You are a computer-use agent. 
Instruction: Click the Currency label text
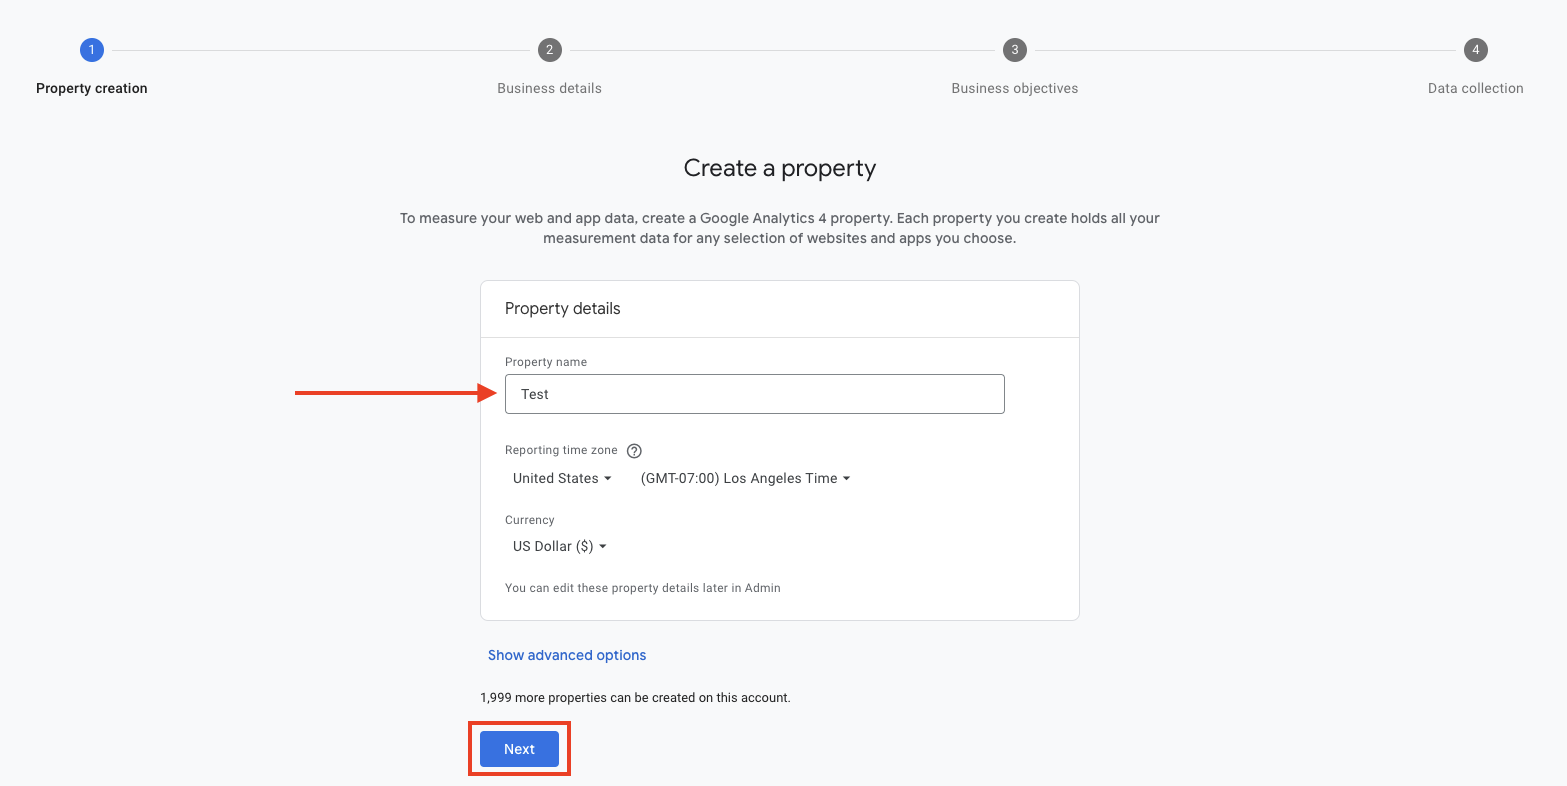click(530, 520)
